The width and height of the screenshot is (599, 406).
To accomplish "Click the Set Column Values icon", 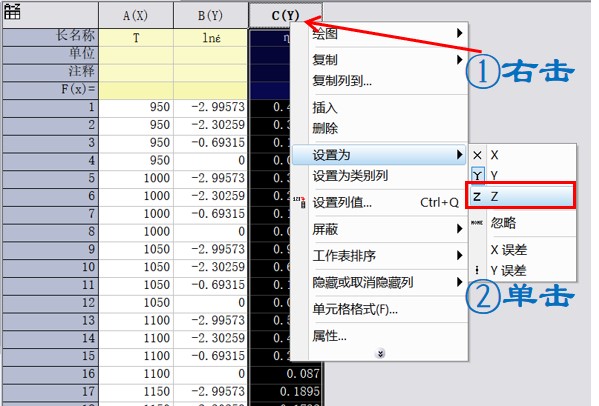I will click(x=300, y=202).
